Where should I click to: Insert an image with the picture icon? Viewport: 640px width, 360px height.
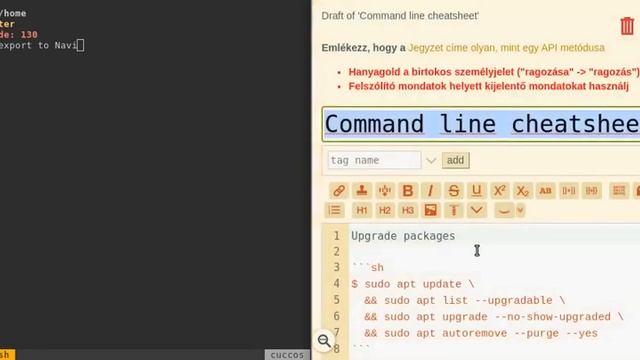pos(430,210)
